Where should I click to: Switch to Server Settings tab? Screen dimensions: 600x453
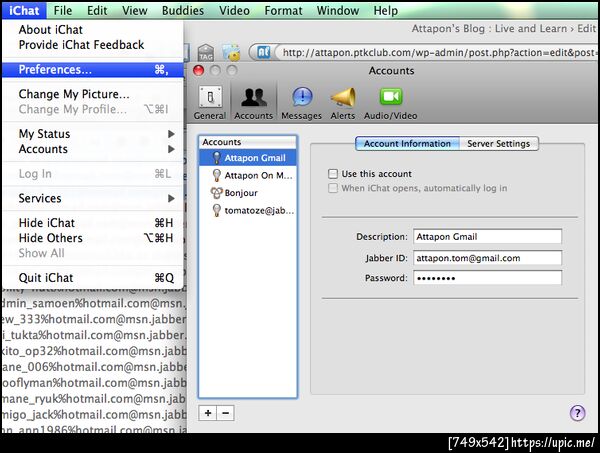pyautogui.click(x=499, y=143)
